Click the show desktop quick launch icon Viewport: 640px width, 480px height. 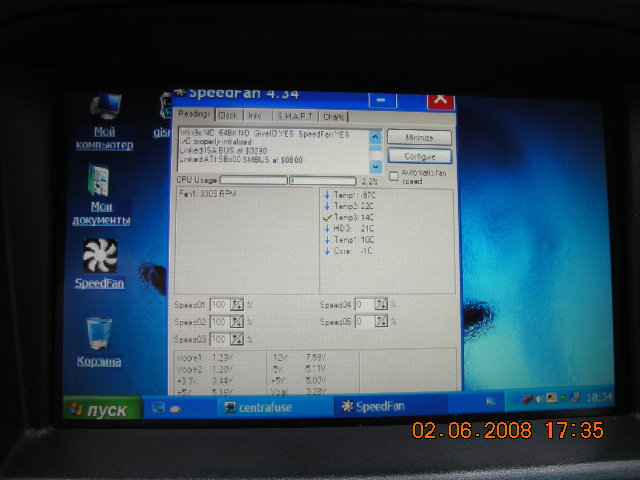click(x=158, y=407)
